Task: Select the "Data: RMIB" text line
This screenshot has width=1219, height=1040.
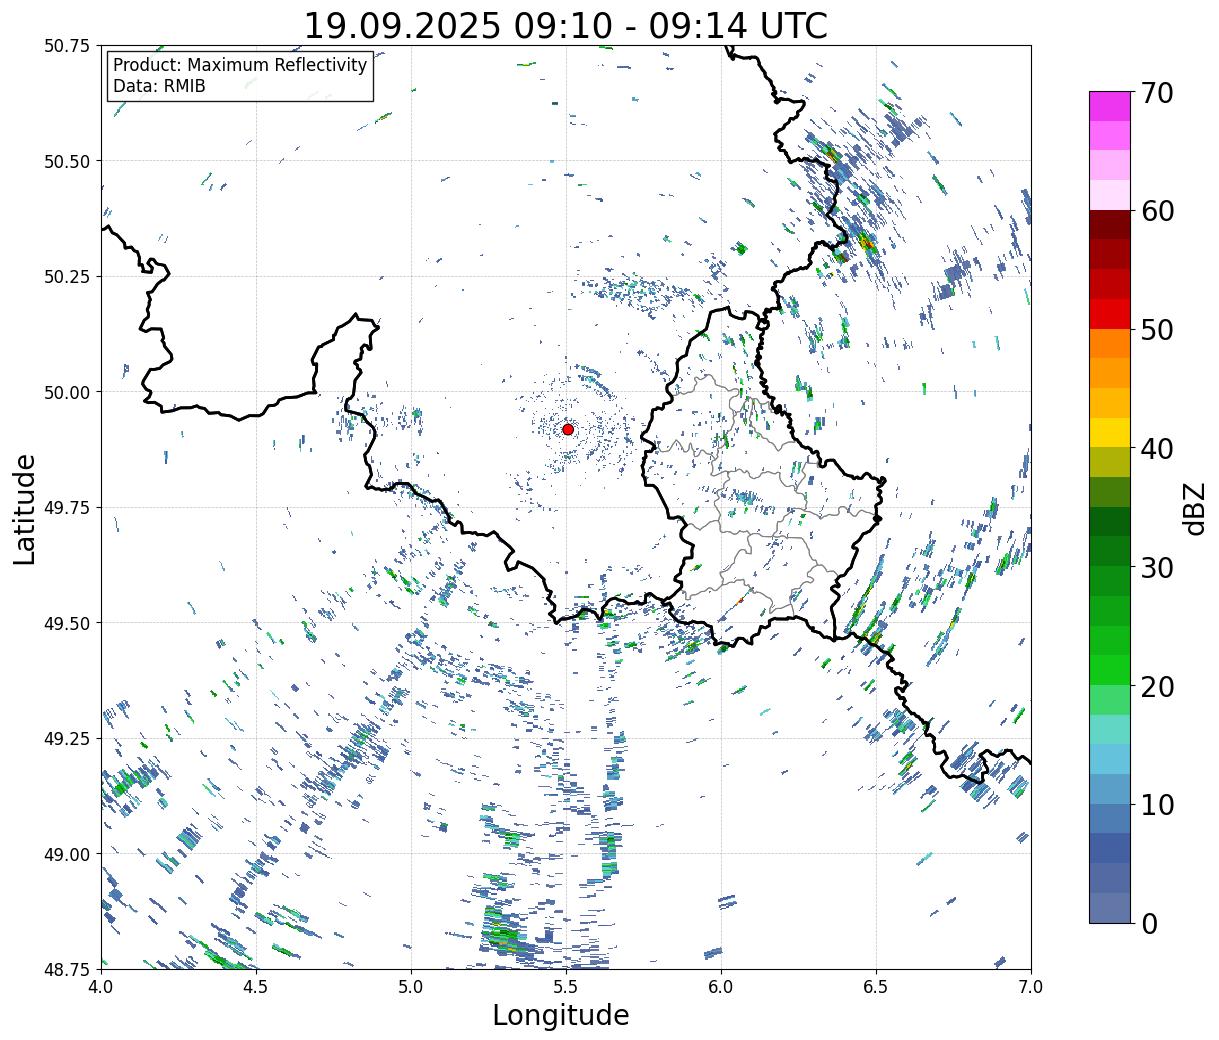Action: (159, 87)
